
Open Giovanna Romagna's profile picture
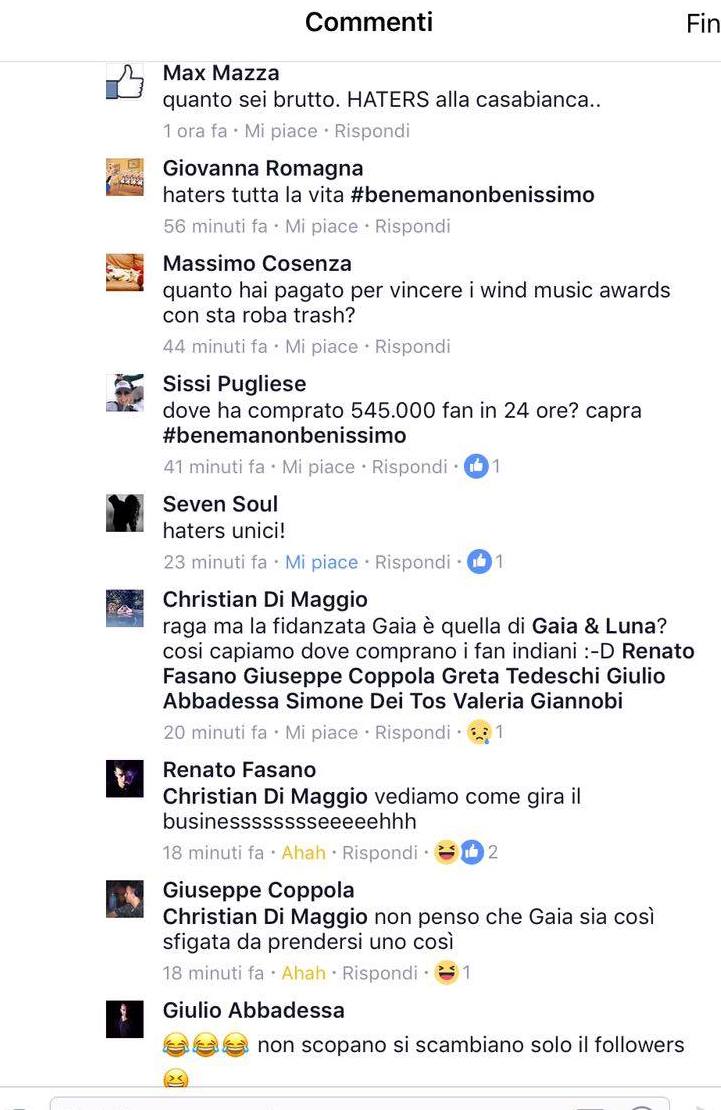click(x=125, y=177)
